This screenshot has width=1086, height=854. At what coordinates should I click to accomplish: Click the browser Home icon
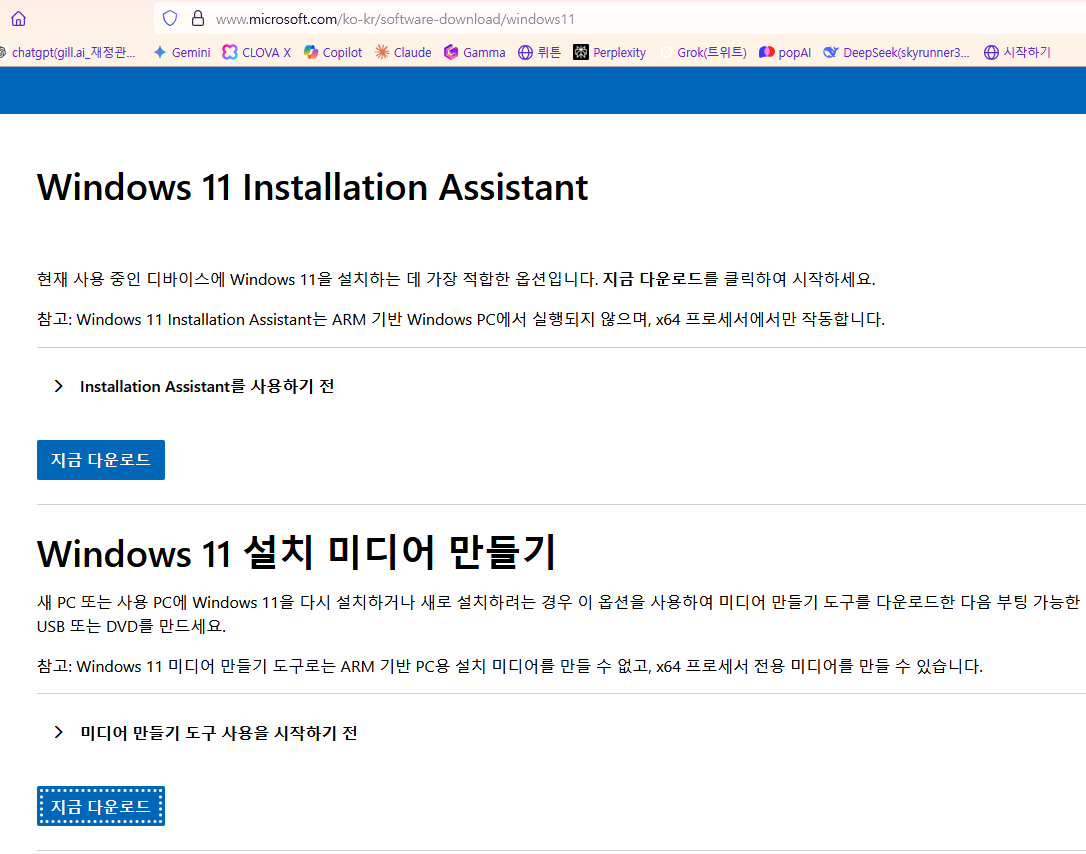pyautogui.click(x=19, y=19)
